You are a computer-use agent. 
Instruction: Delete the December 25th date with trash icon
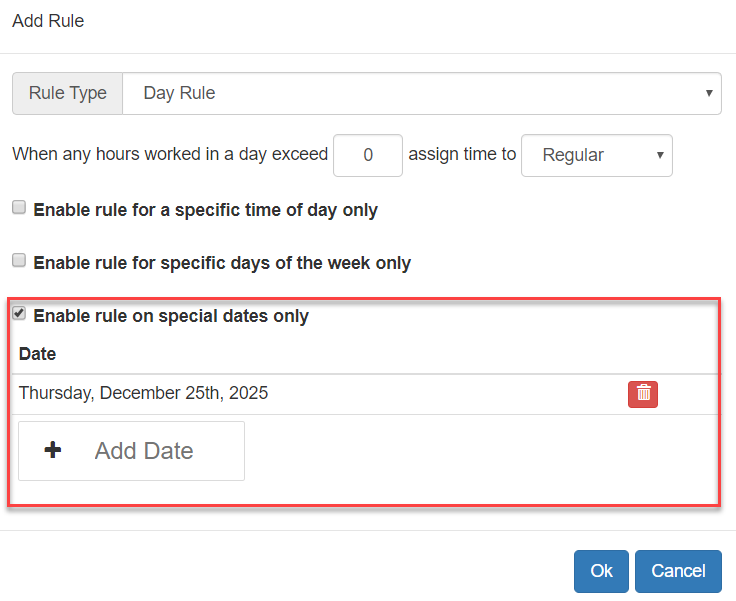[x=643, y=394]
